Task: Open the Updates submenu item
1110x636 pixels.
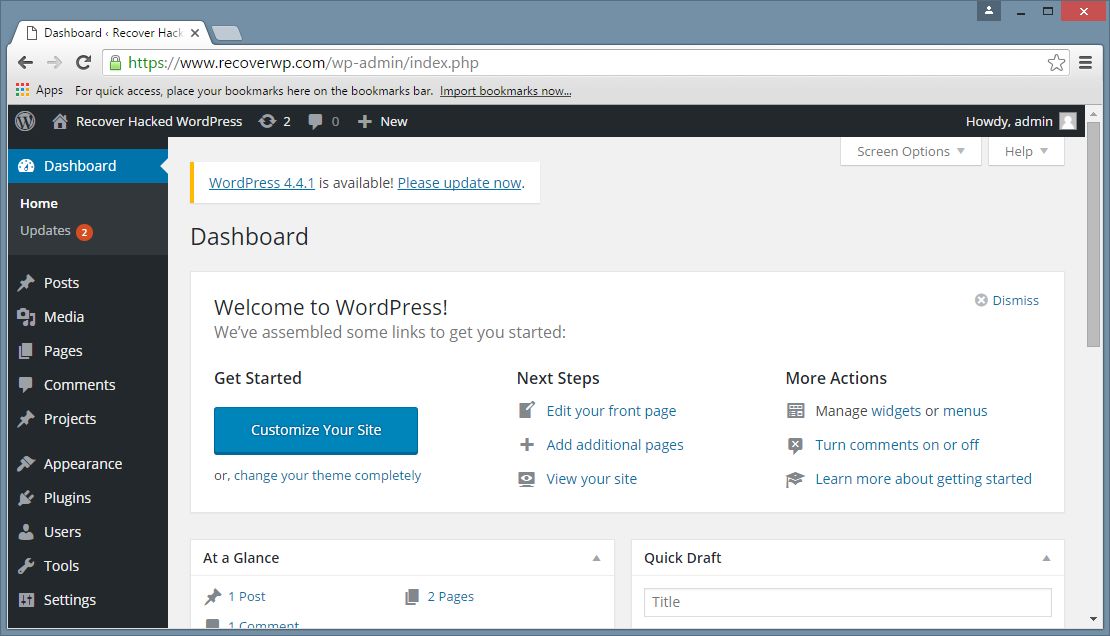Action: tap(56, 231)
